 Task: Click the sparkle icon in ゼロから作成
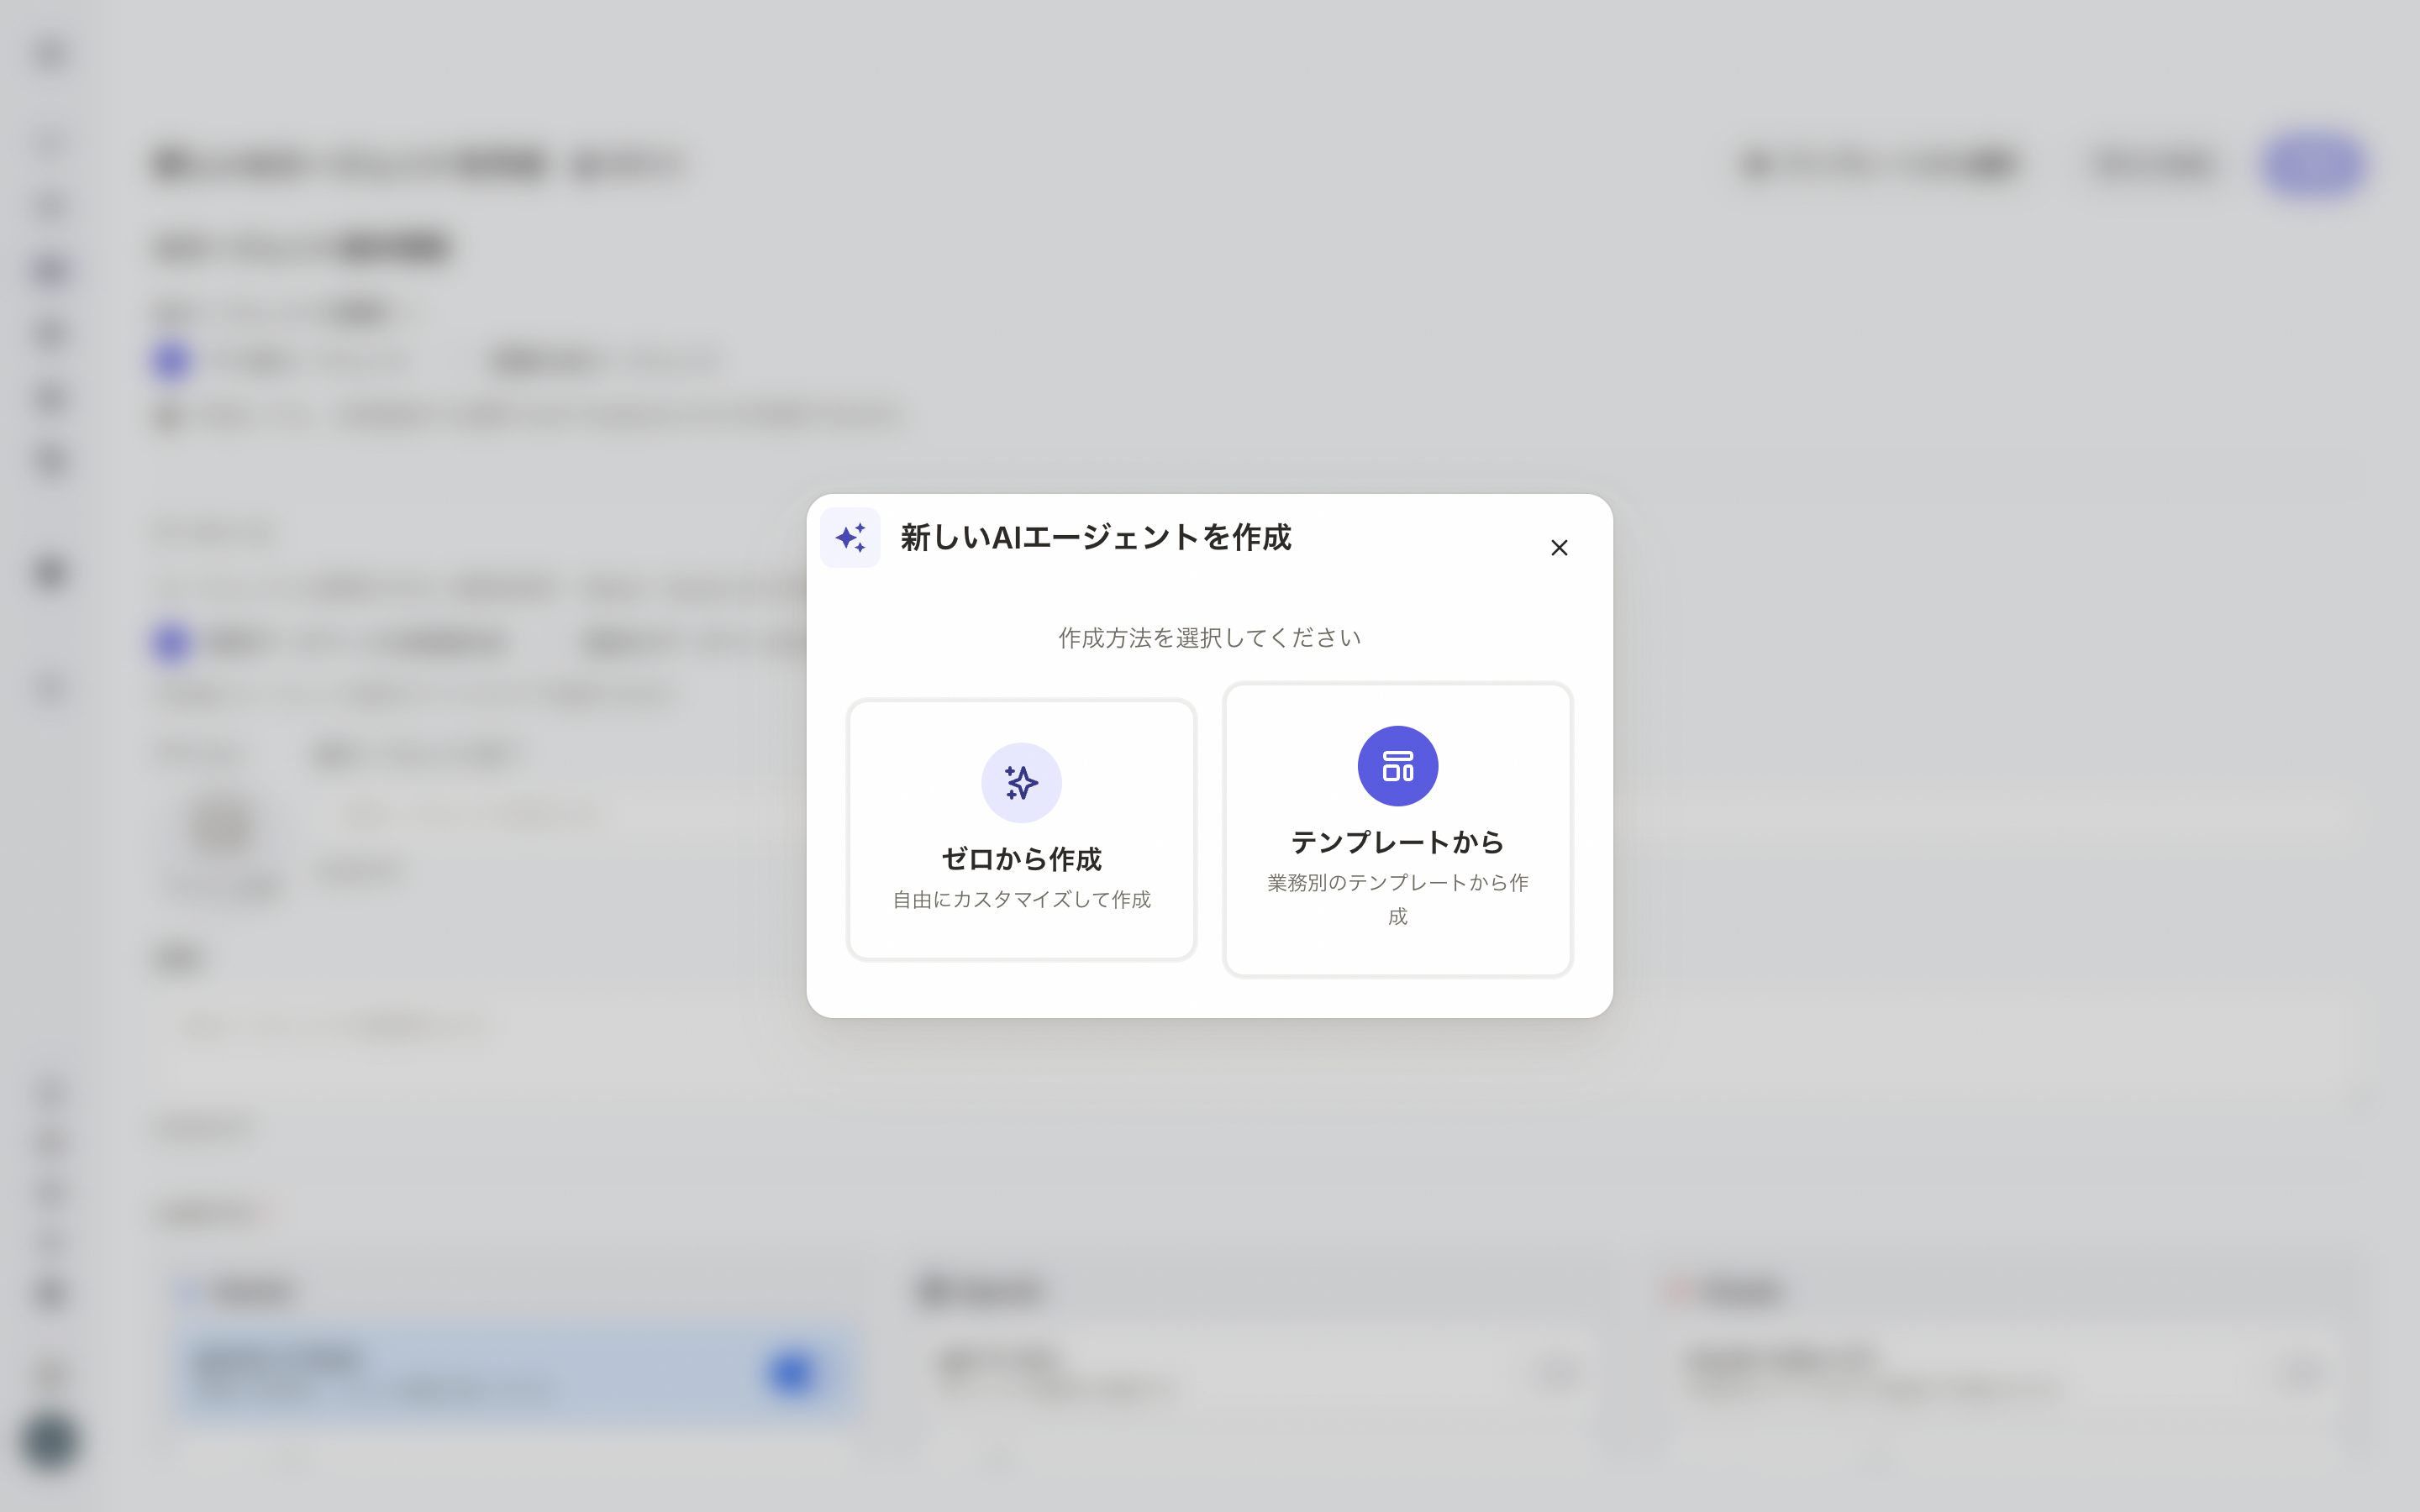[1021, 782]
